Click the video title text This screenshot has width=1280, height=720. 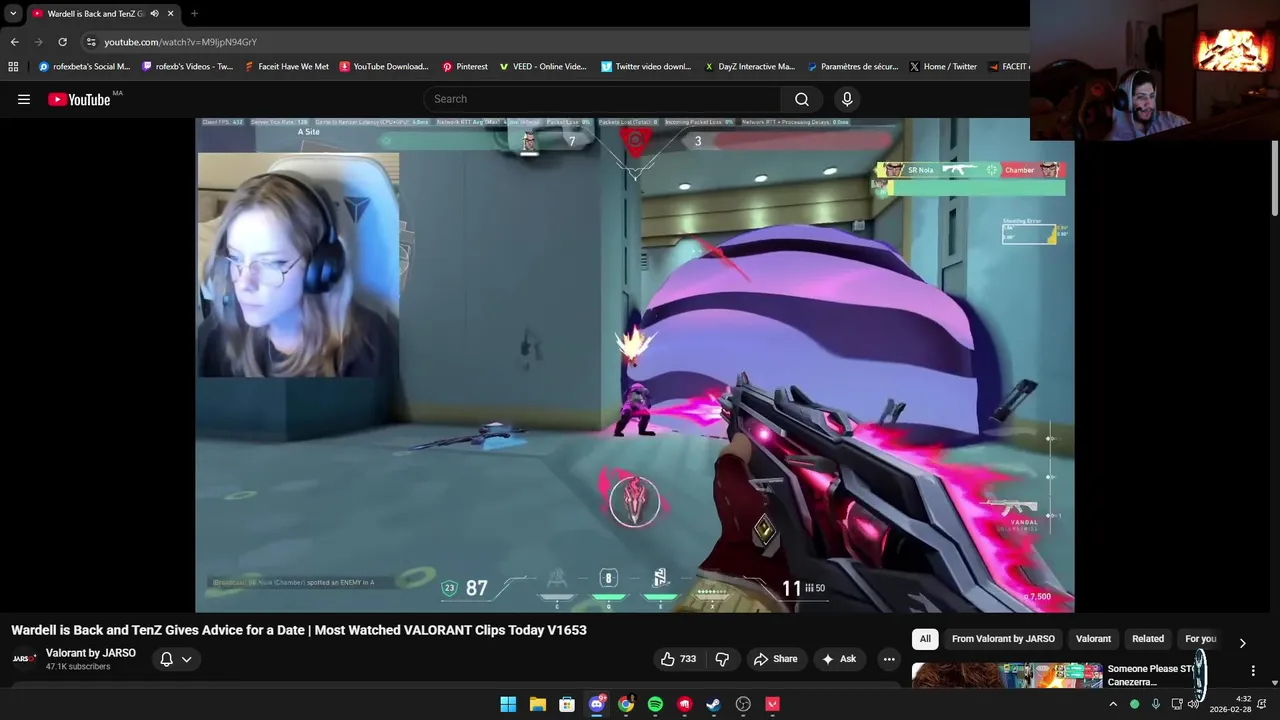tap(299, 630)
